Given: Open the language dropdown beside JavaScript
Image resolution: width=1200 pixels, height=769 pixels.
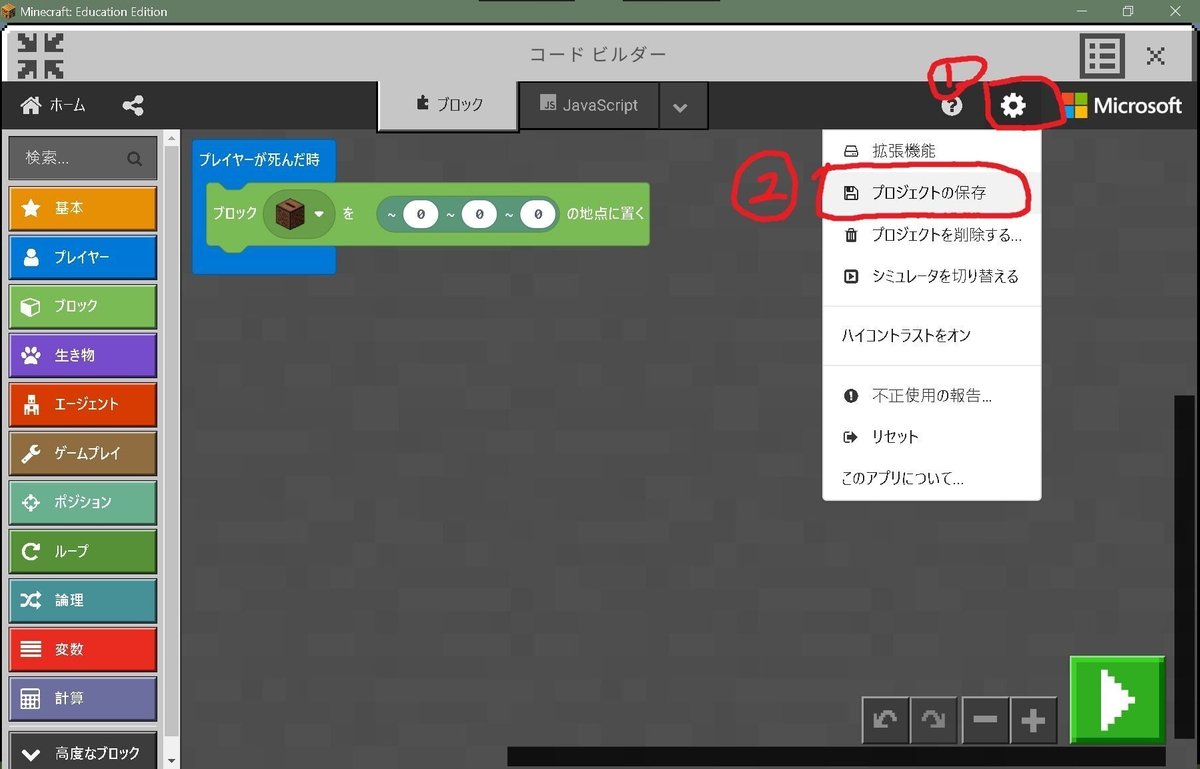Looking at the screenshot, I should point(681,107).
